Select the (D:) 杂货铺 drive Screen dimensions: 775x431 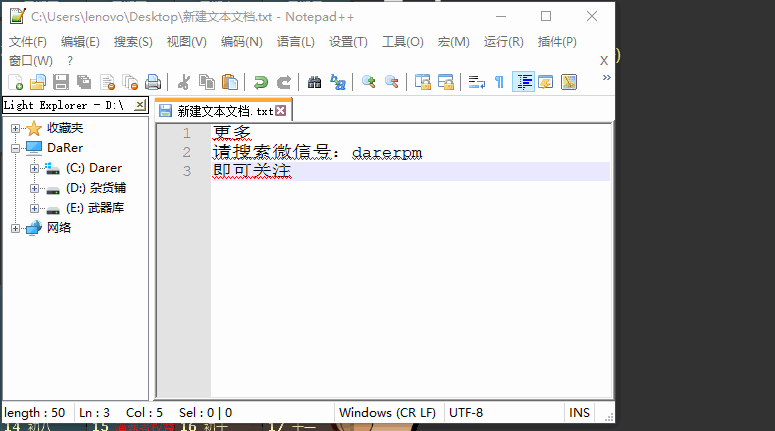tap(96, 188)
